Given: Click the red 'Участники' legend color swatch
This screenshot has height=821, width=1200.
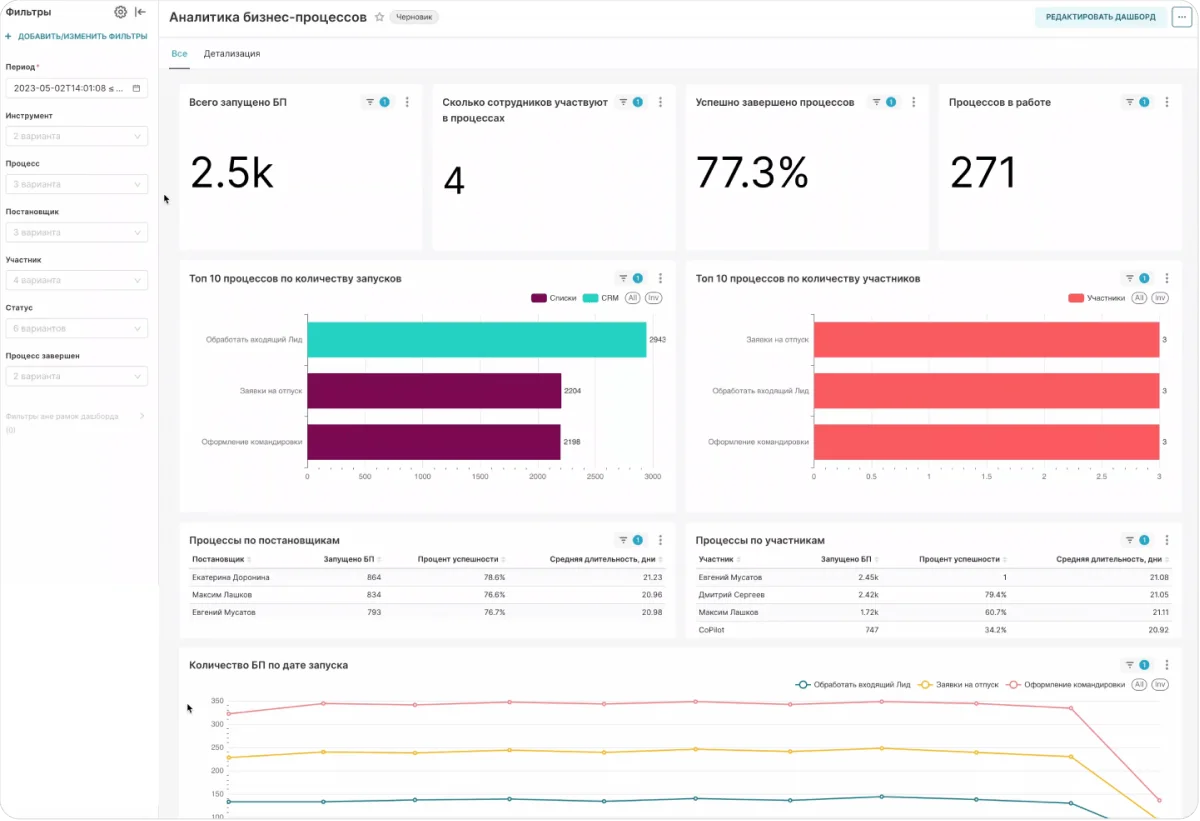Looking at the screenshot, I should [x=1076, y=298].
